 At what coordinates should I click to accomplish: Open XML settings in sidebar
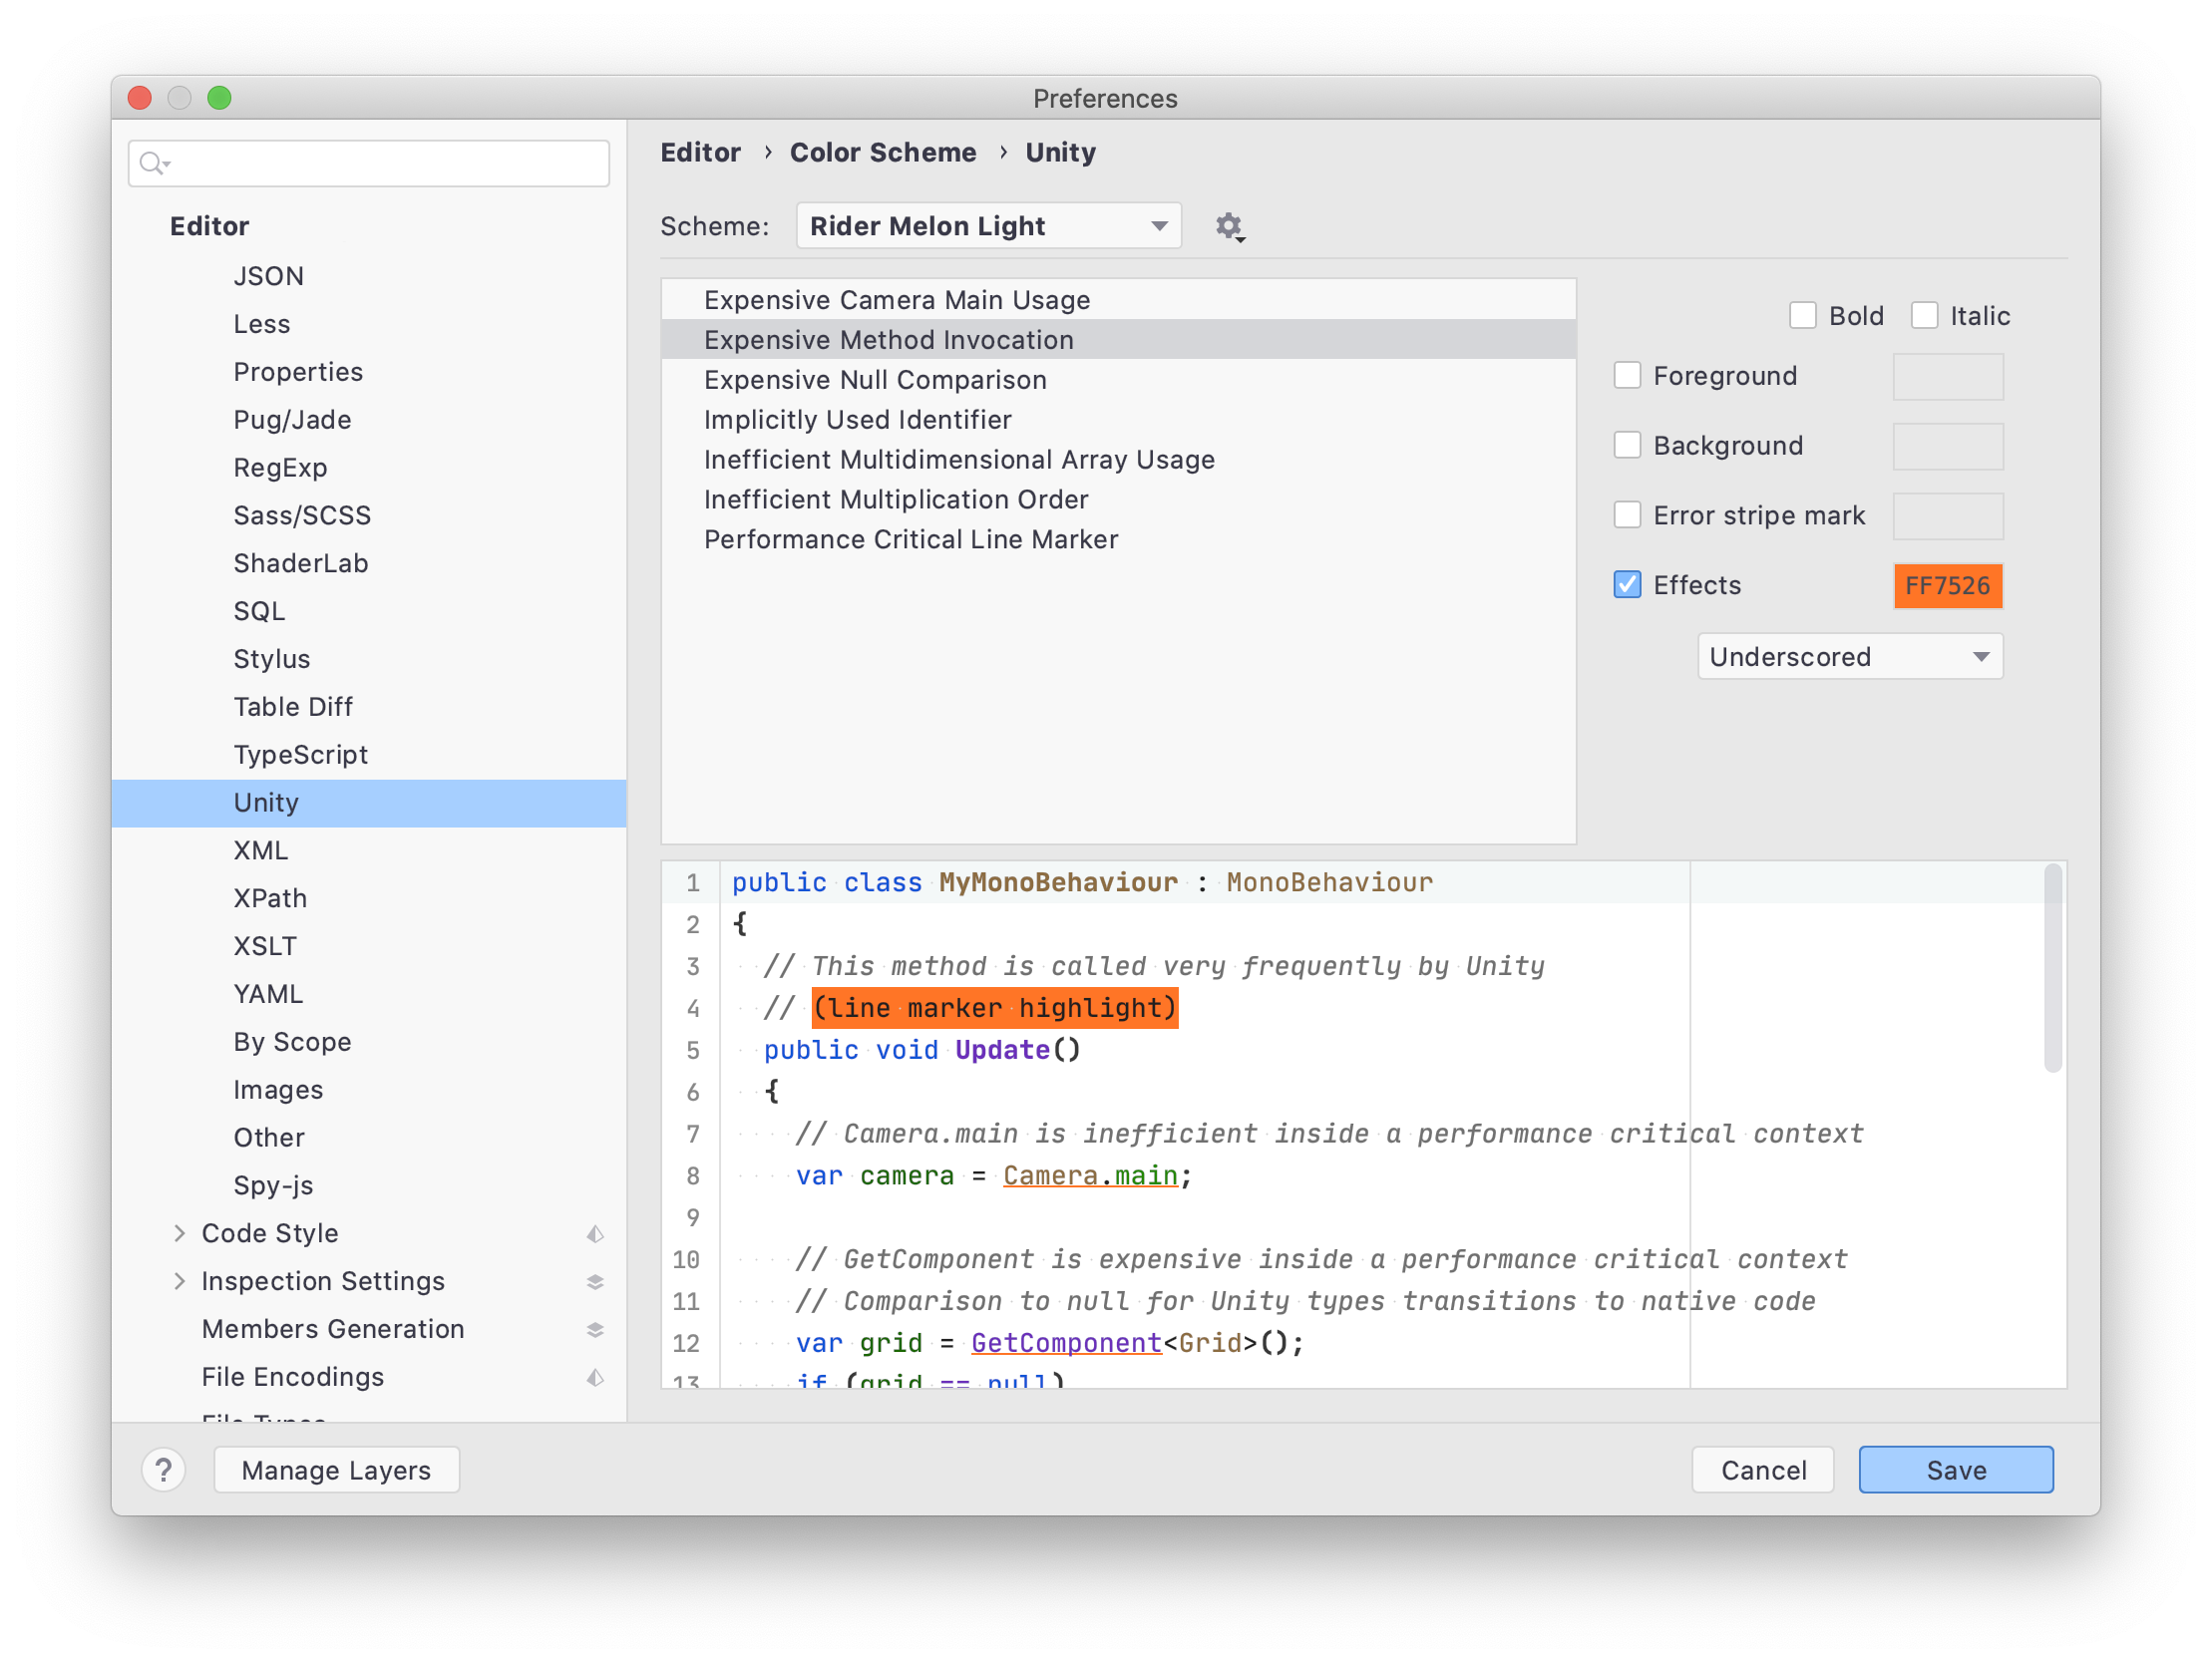point(369,851)
